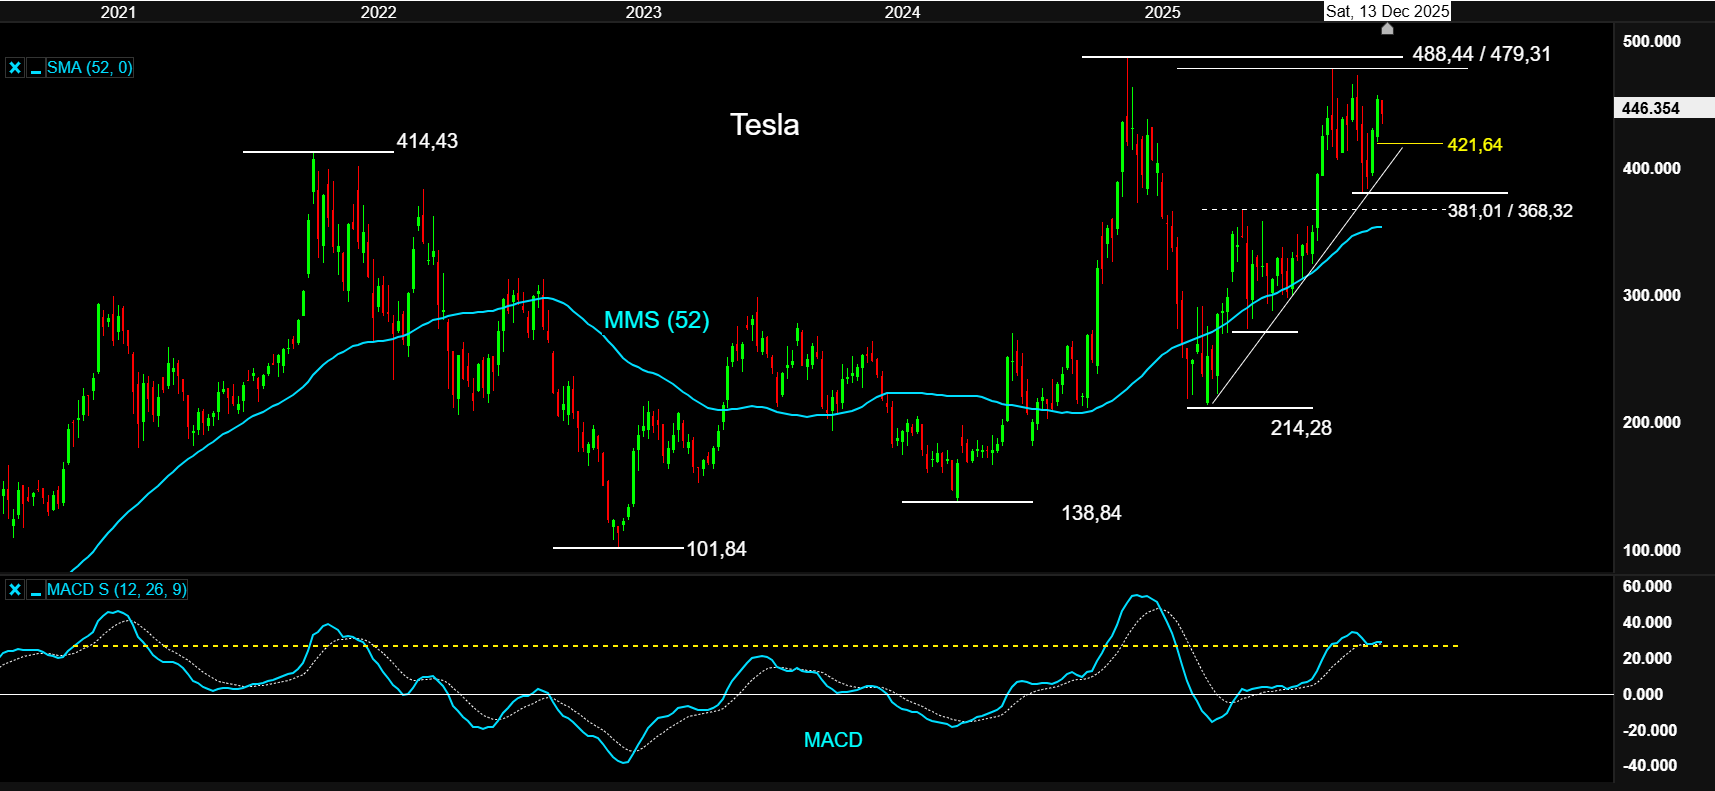The height and width of the screenshot is (791, 1715).
Task: Select the Sat, 13 Dec 2025 date label
Action: (x=1387, y=11)
